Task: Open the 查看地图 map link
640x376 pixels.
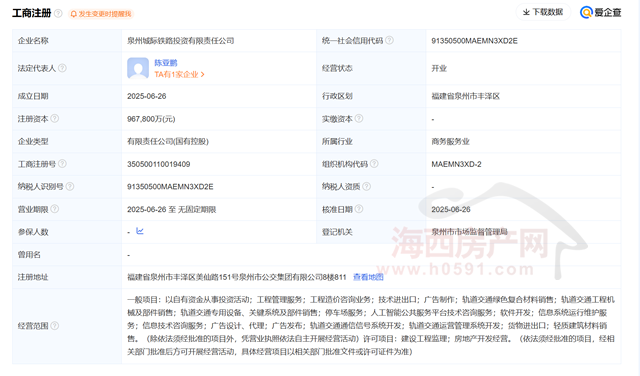Action: 368,277
